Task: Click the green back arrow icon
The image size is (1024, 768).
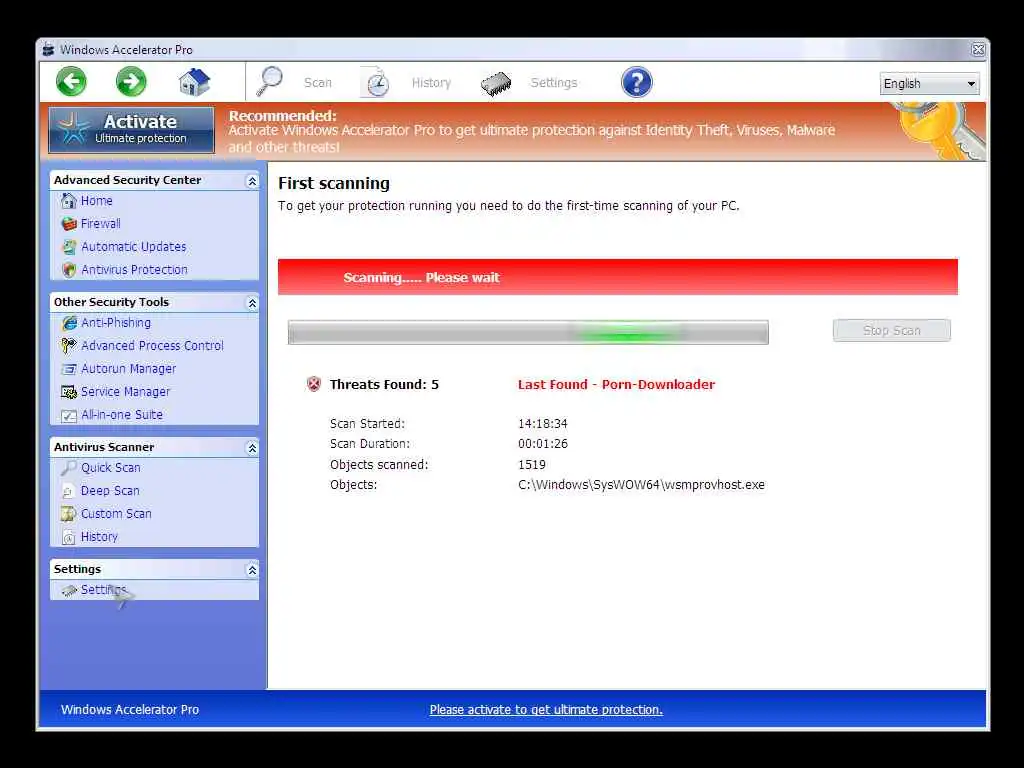Action: click(x=71, y=82)
